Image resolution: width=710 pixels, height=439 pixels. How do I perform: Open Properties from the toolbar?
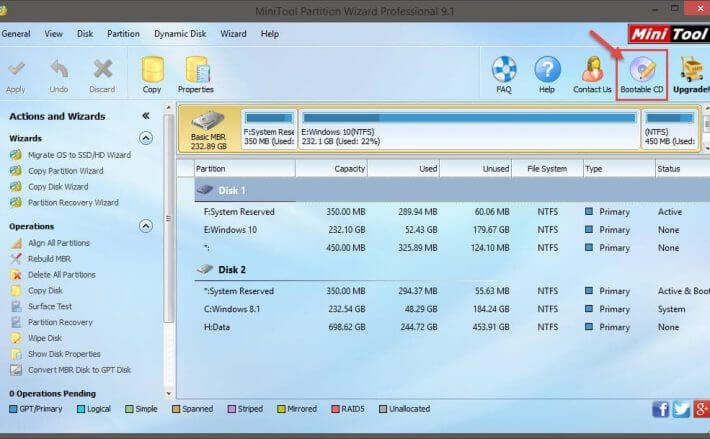tap(196, 75)
